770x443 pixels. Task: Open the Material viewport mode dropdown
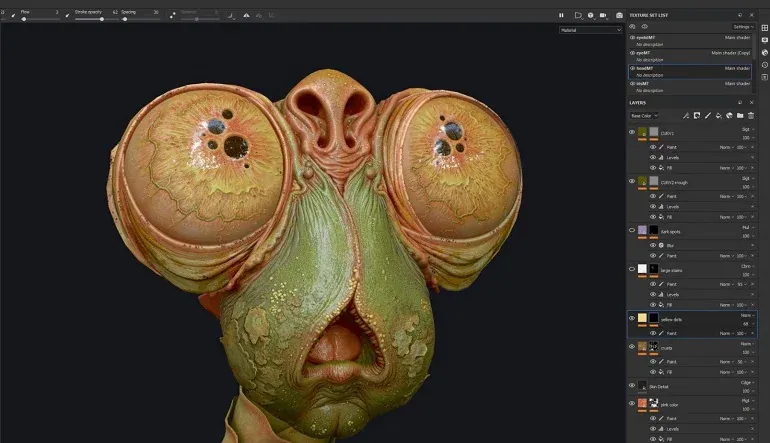tap(590, 30)
